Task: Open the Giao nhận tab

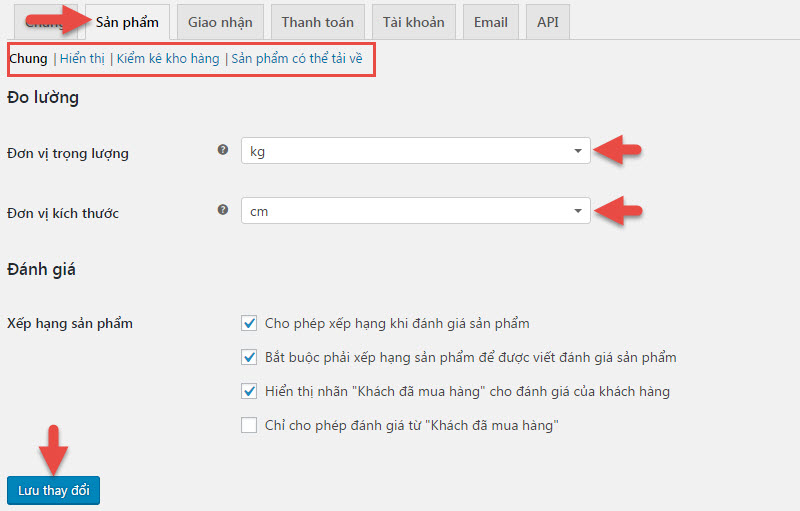Action: pos(220,22)
